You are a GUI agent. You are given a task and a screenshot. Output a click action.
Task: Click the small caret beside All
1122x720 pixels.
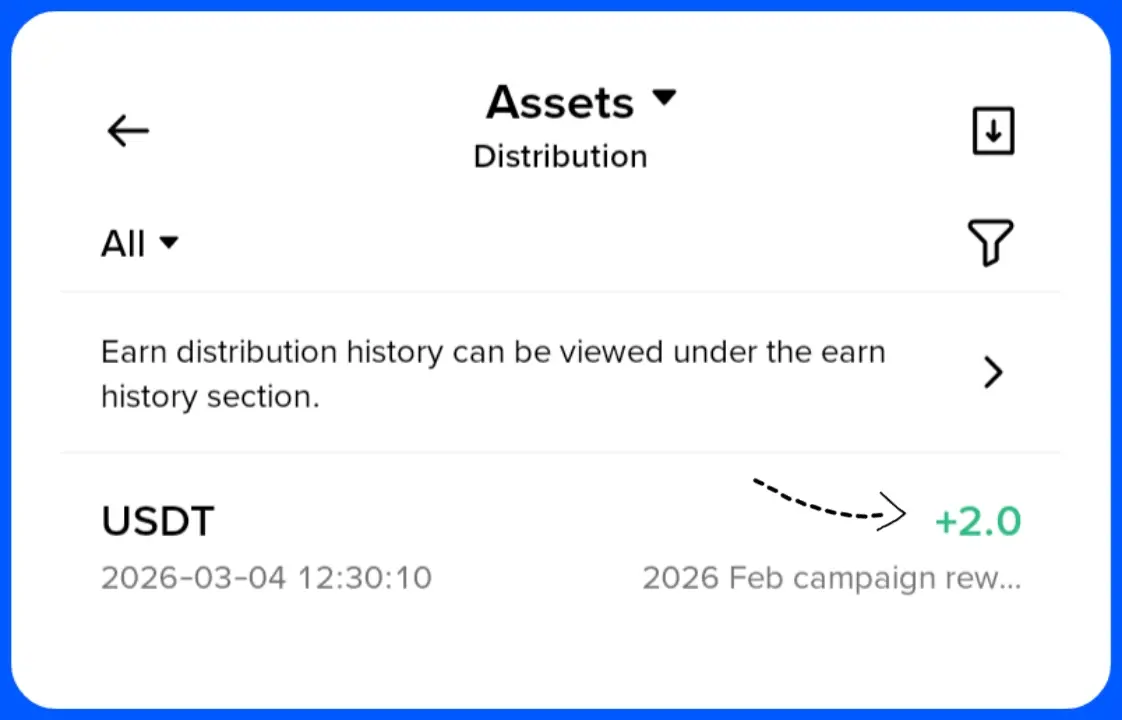tap(169, 243)
